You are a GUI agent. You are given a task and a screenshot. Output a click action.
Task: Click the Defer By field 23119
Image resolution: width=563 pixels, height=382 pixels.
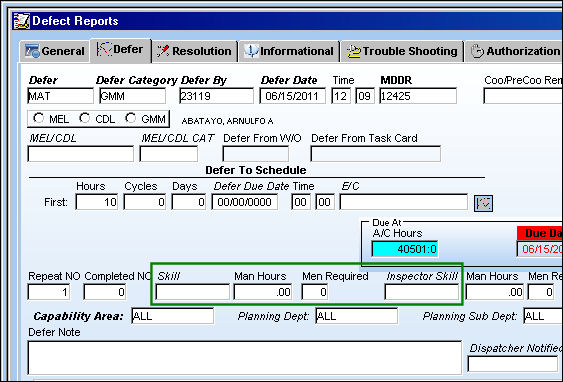point(217,96)
